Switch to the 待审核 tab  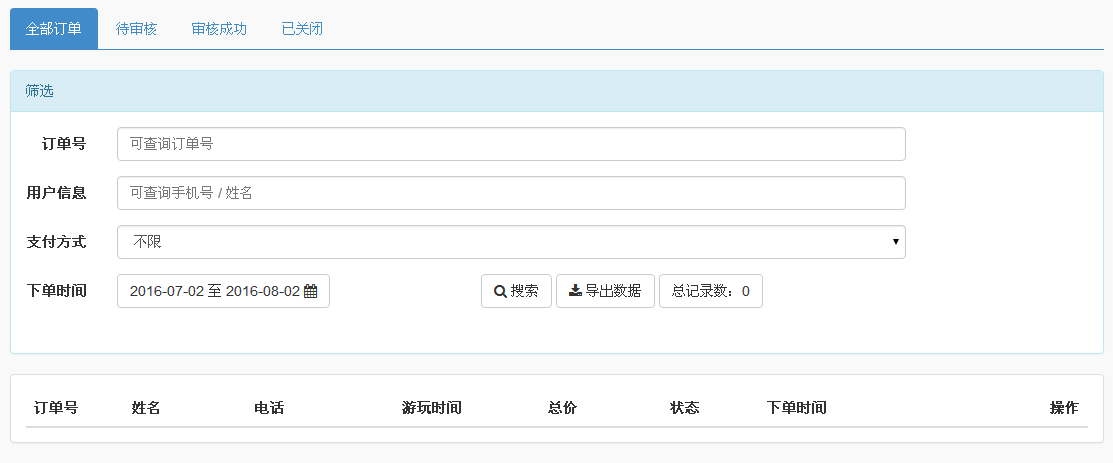coord(136,29)
